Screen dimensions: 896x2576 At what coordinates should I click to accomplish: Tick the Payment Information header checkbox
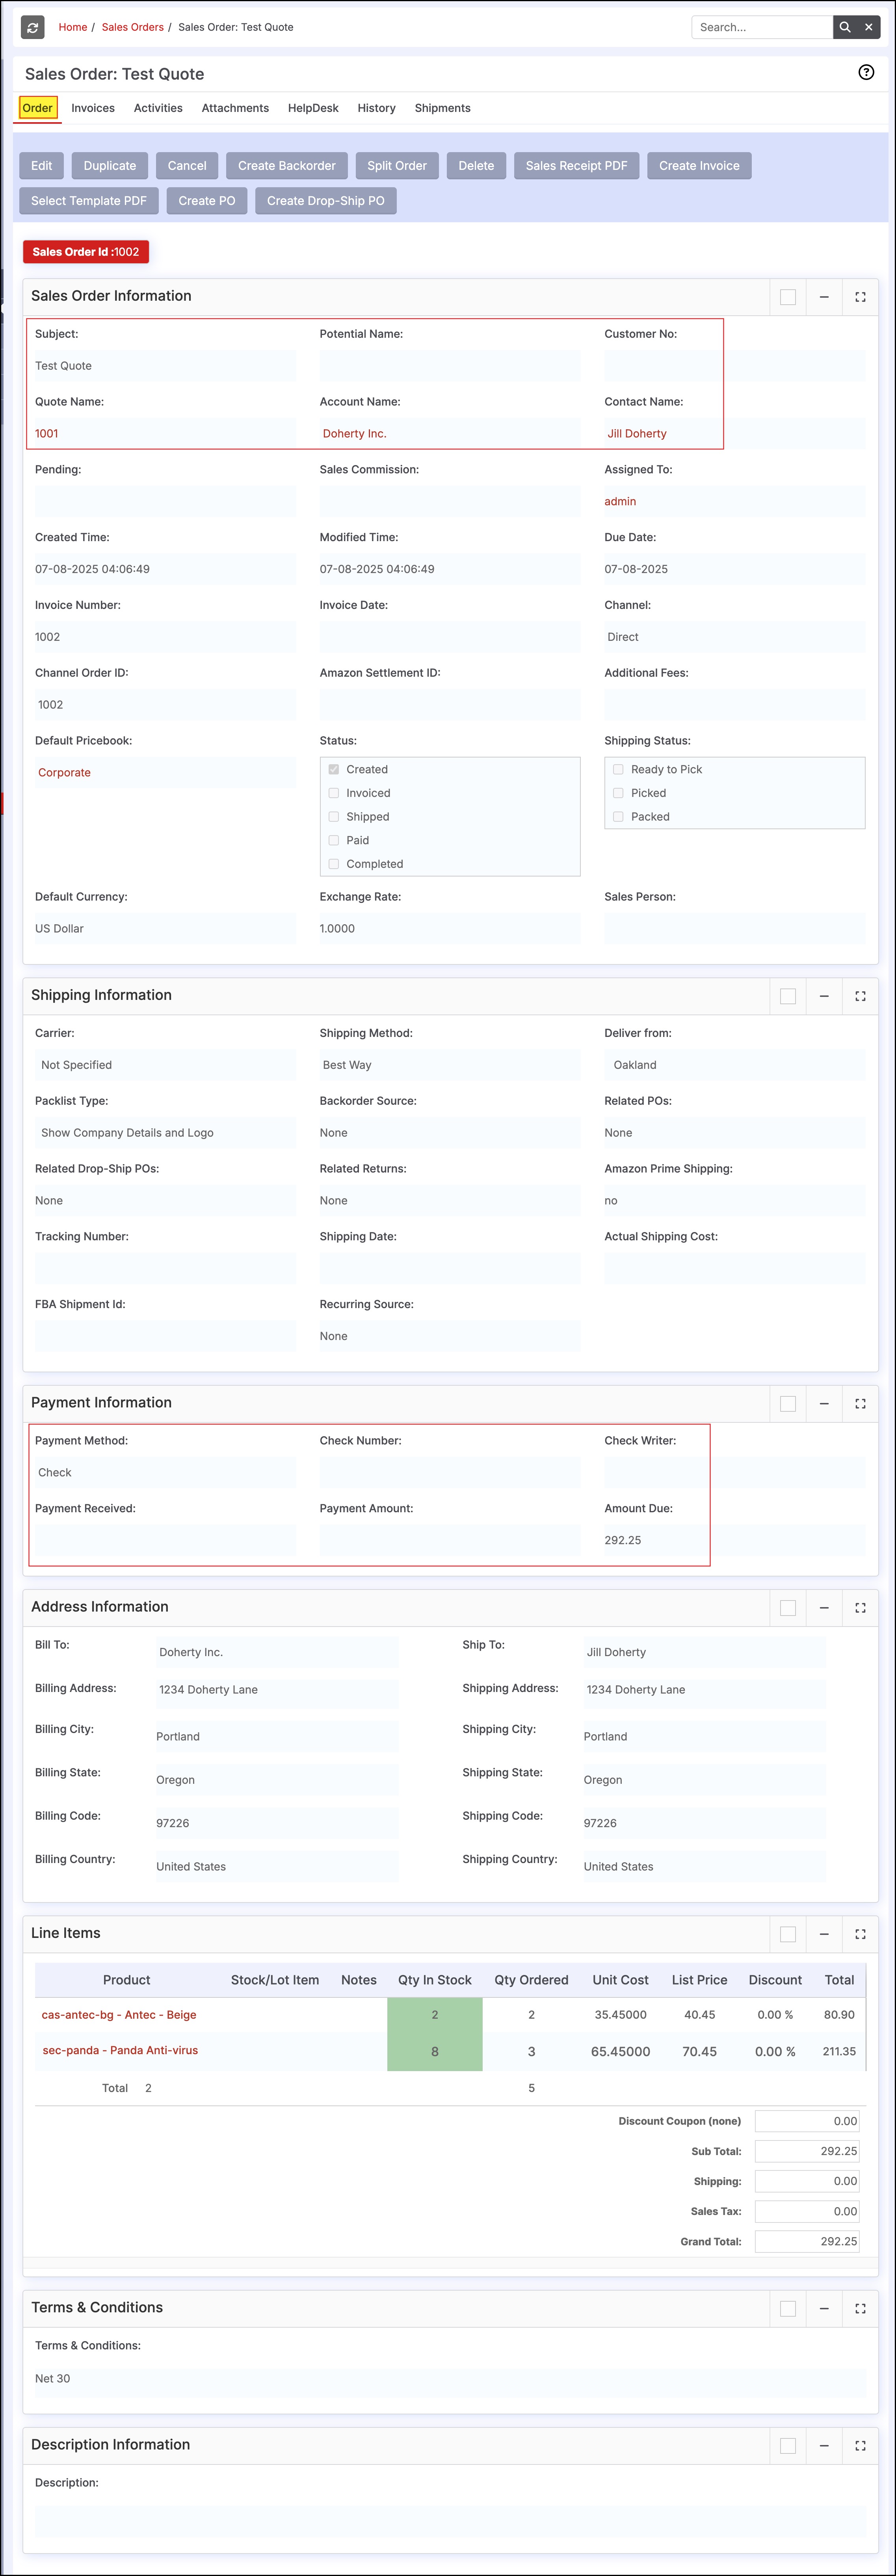coord(788,1404)
